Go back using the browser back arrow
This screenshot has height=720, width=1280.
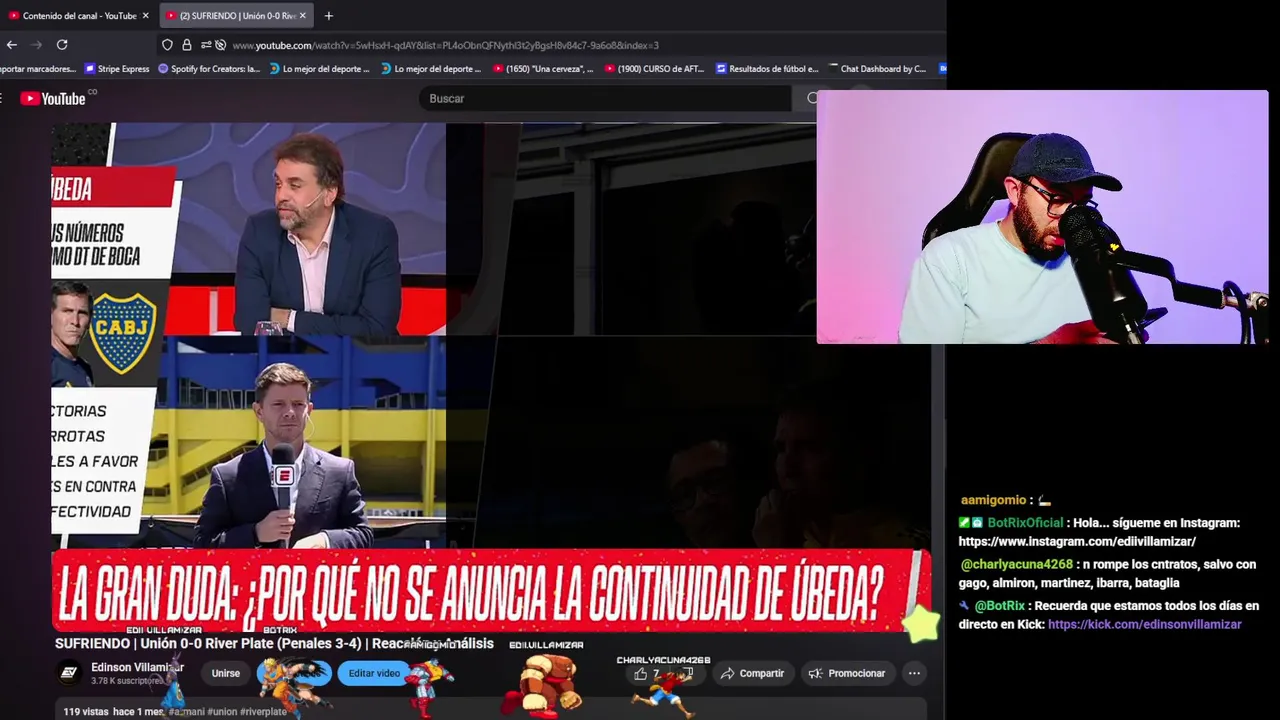point(11,45)
